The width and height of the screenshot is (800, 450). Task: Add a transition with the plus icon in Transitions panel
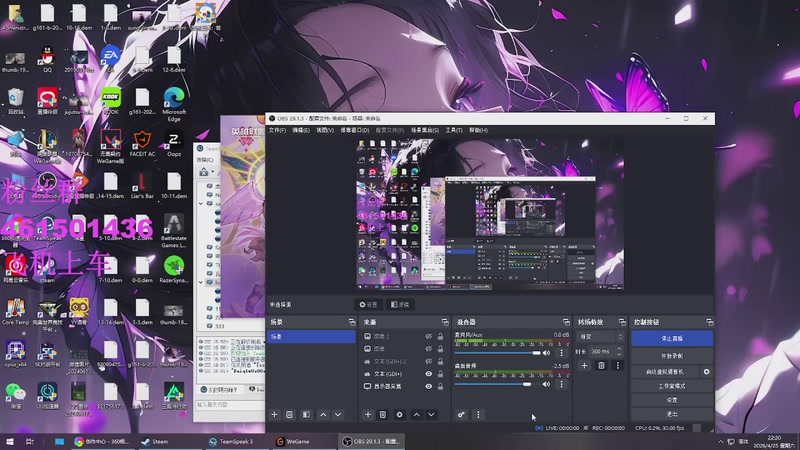[x=585, y=365]
